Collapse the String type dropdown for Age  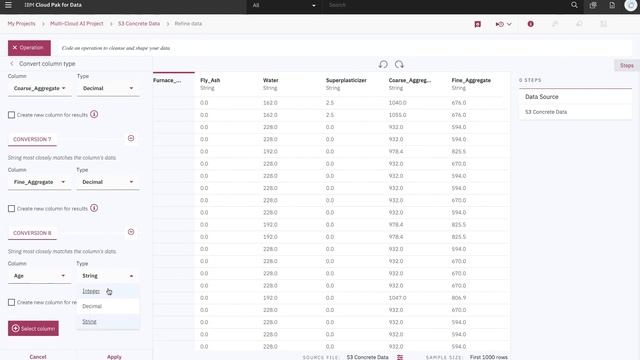coord(108,276)
